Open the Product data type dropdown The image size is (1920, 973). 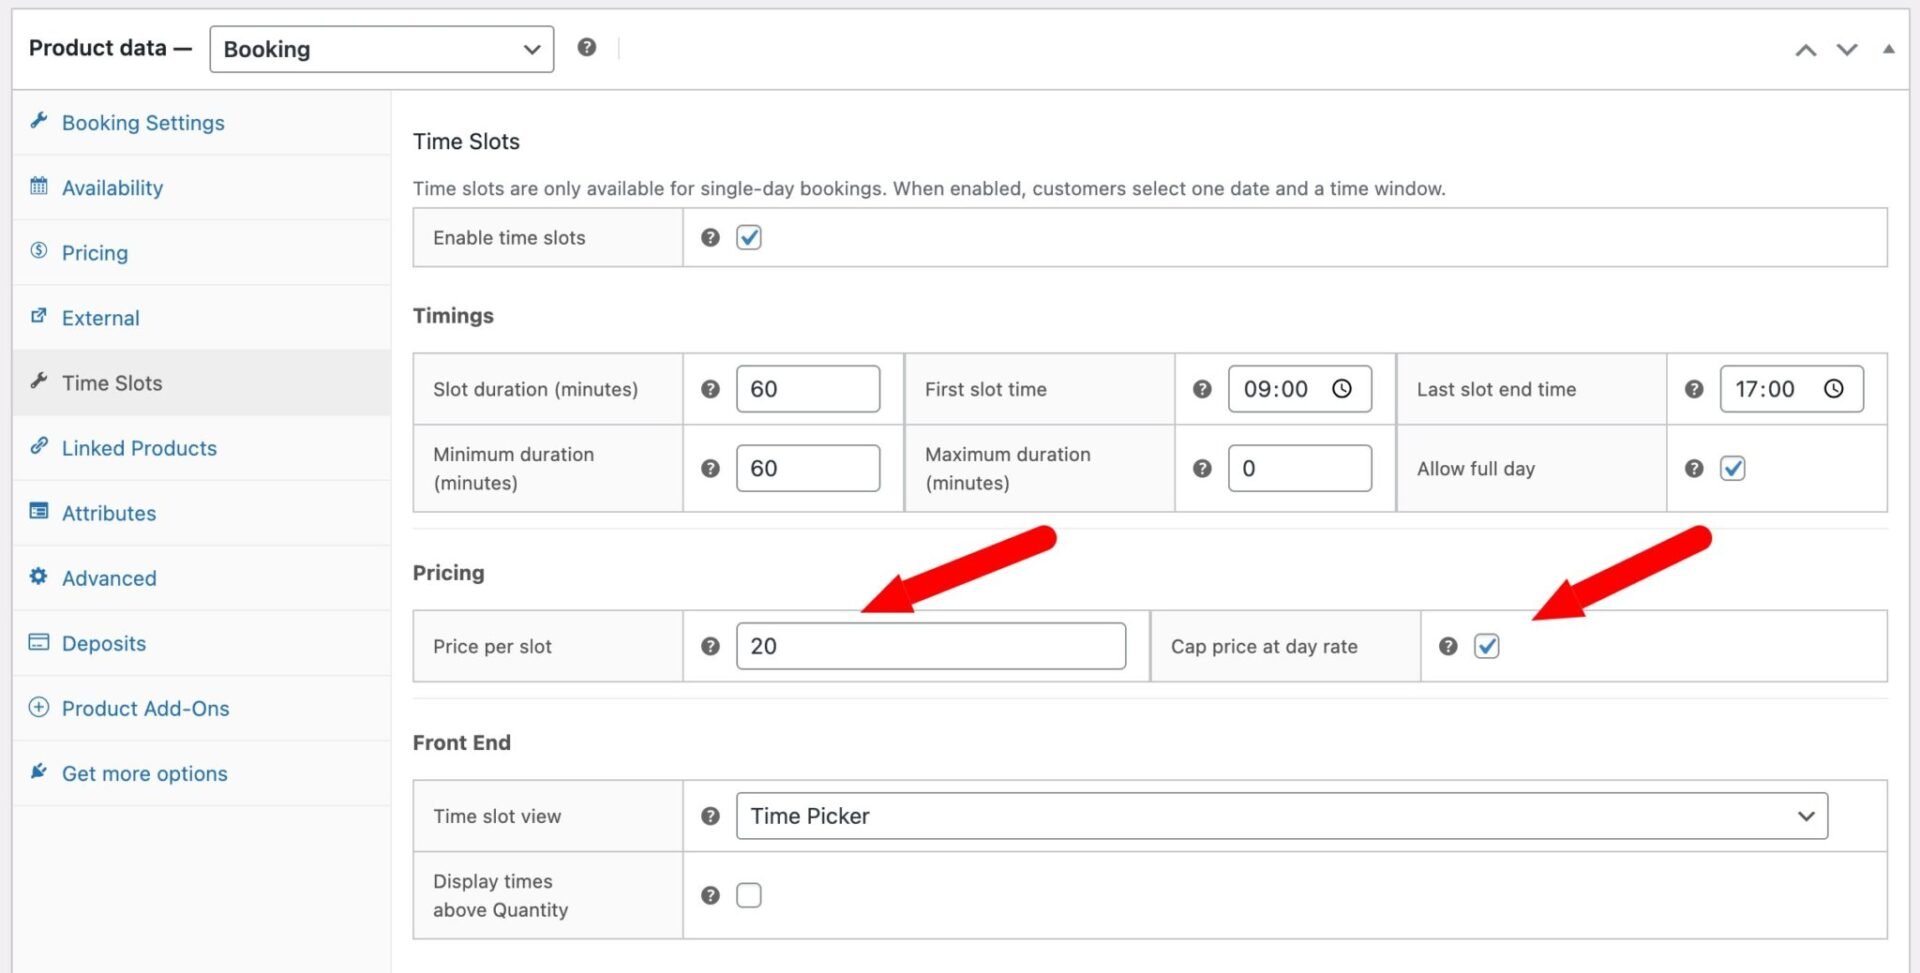coord(381,49)
